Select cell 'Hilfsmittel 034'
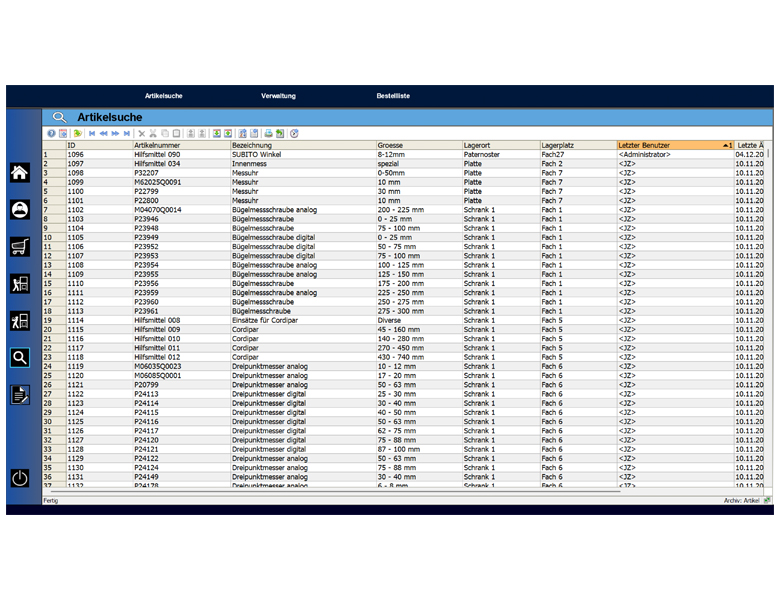 click(182, 164)
